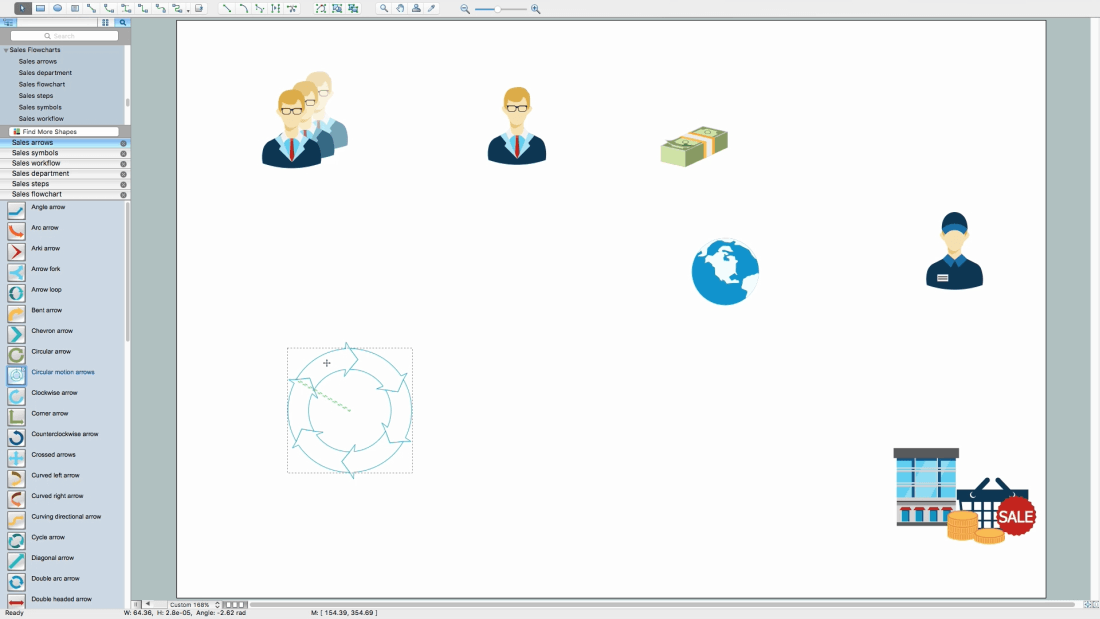Click the zoom slider handle

pos(497,9)
